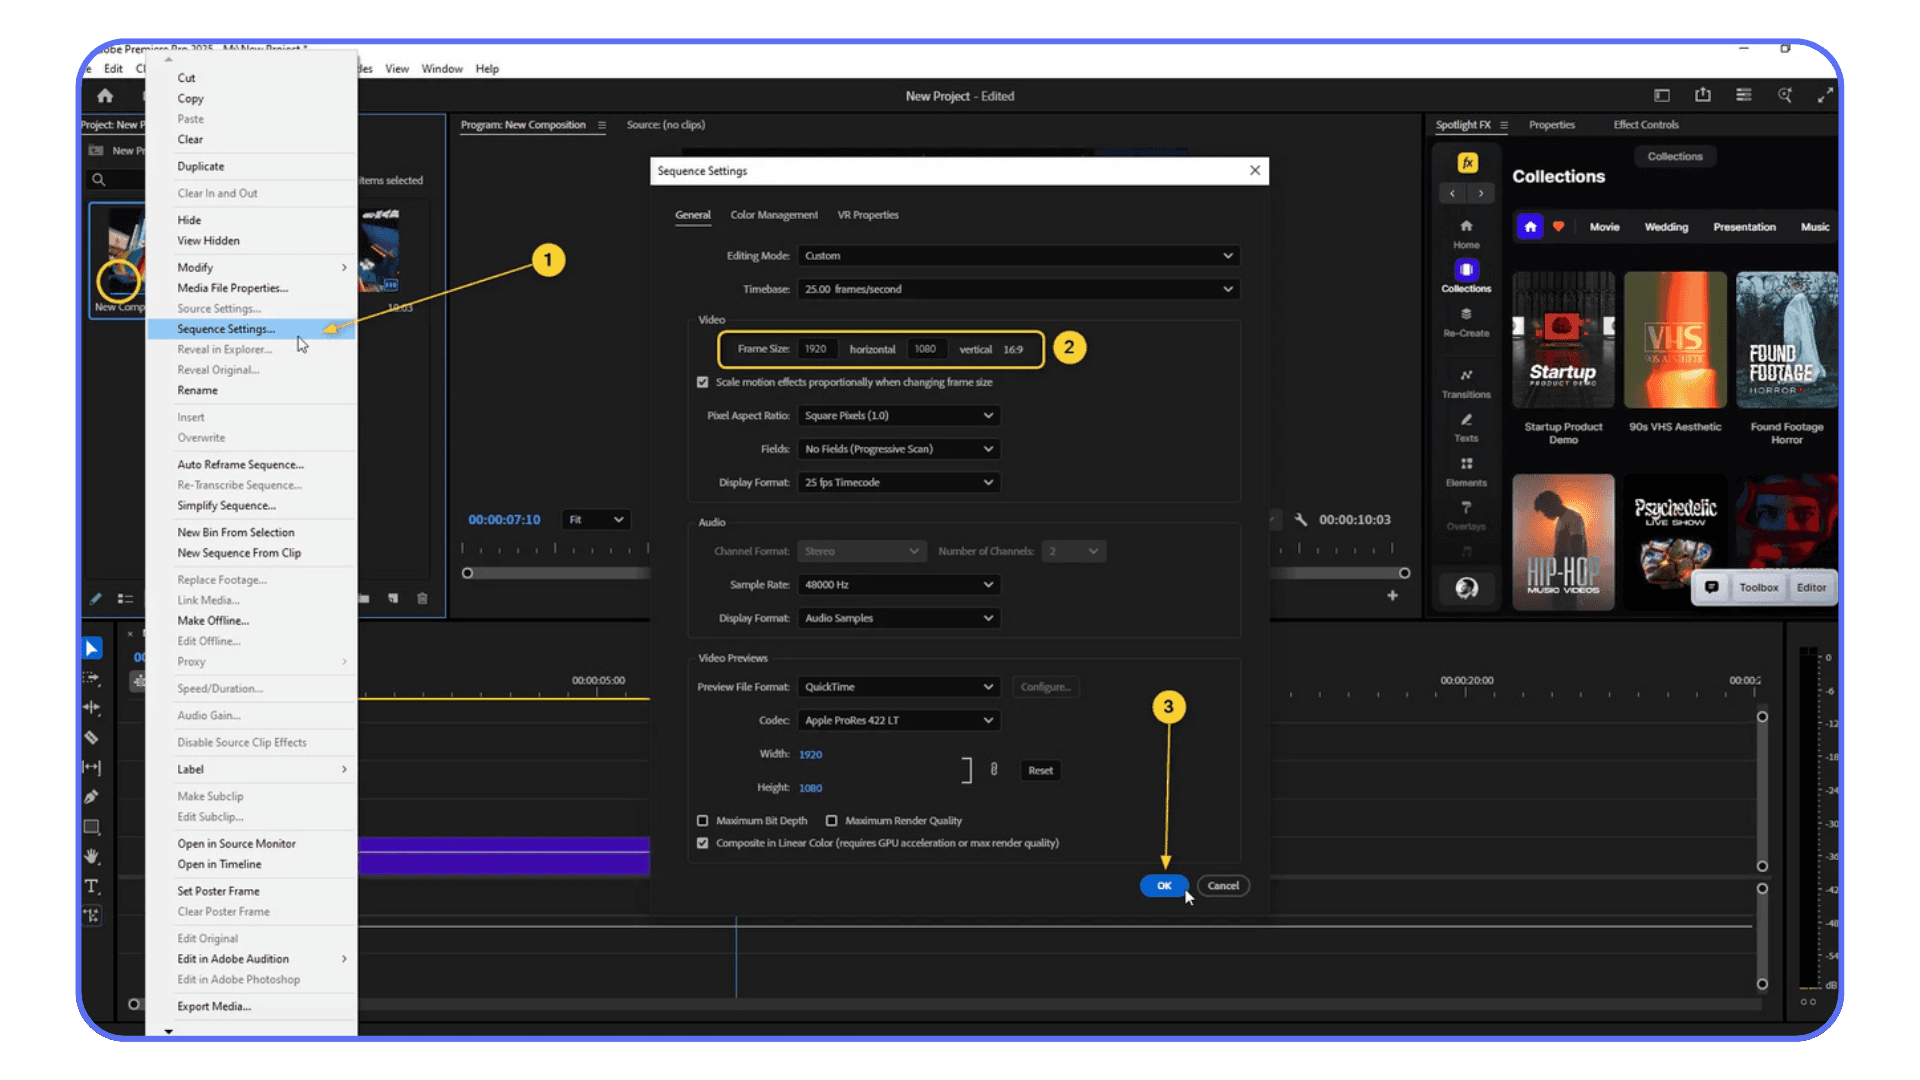Image resolution: width=1920 pixels, height=1080 pixels.
Task: Enable Maximum Bit Depth checkbox
Action: pyautogui.click(x=703, y=821)
